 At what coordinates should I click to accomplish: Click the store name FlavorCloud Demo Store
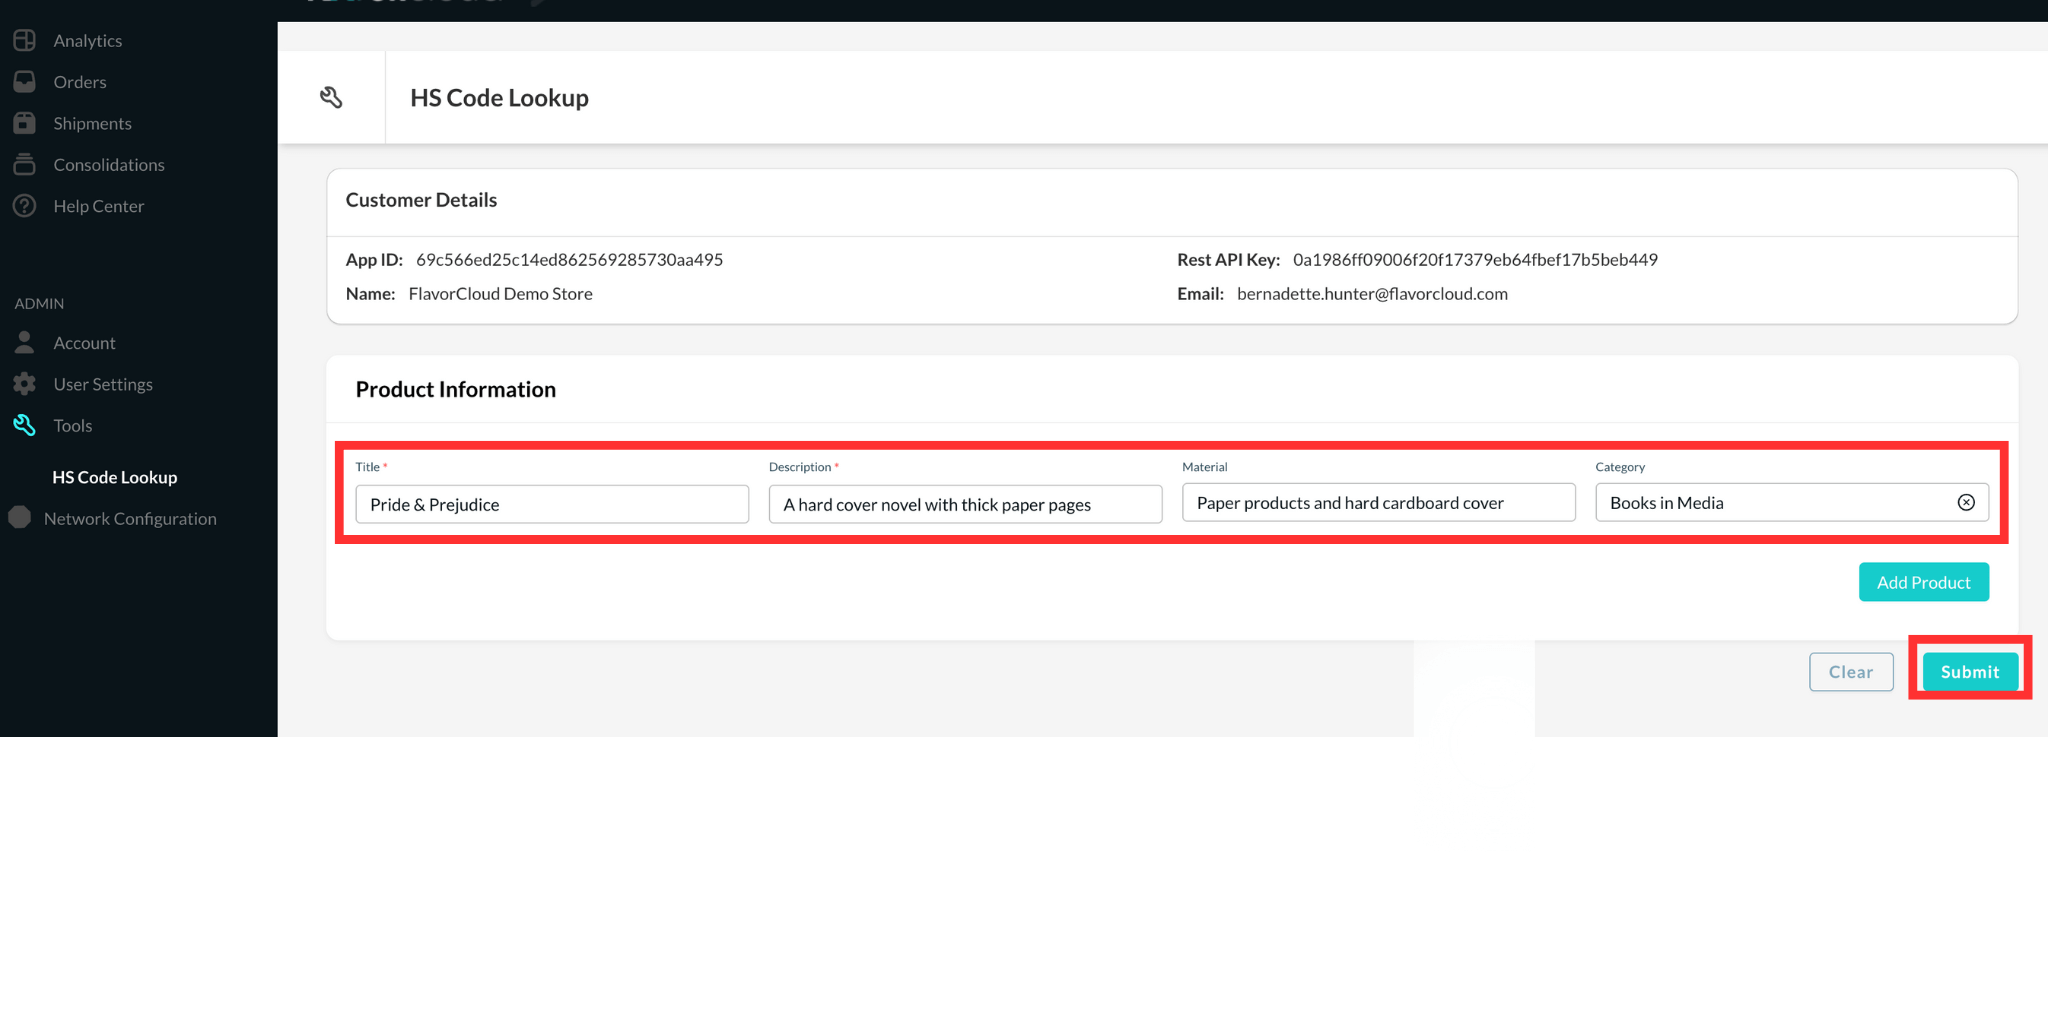click(x=500, y=294)
